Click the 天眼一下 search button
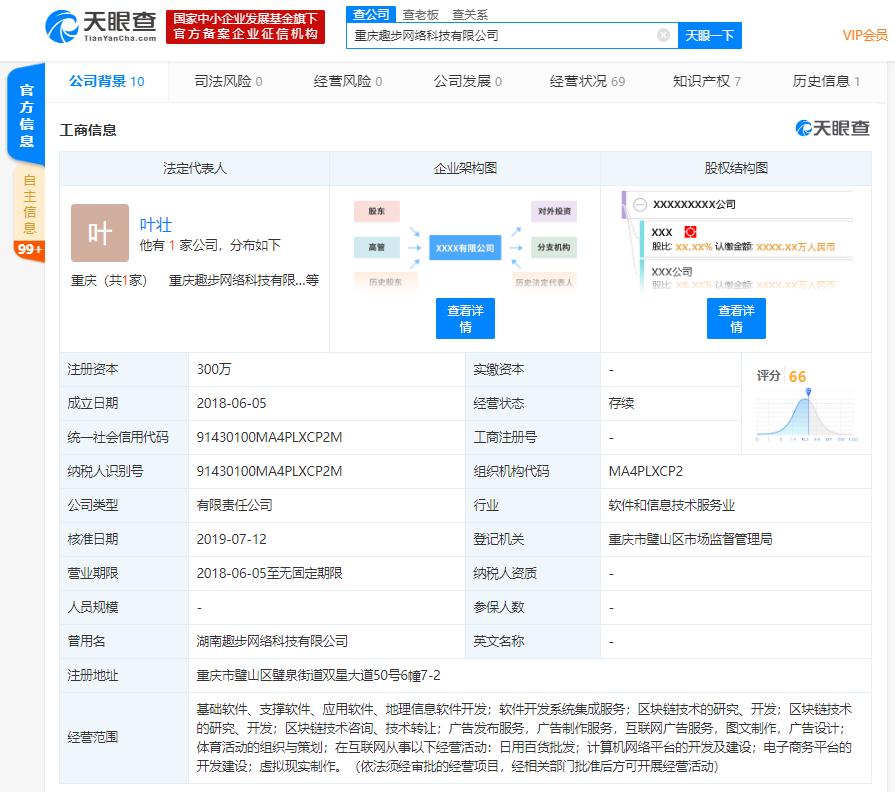Screen dimensions: 895x792 (709, 35)
